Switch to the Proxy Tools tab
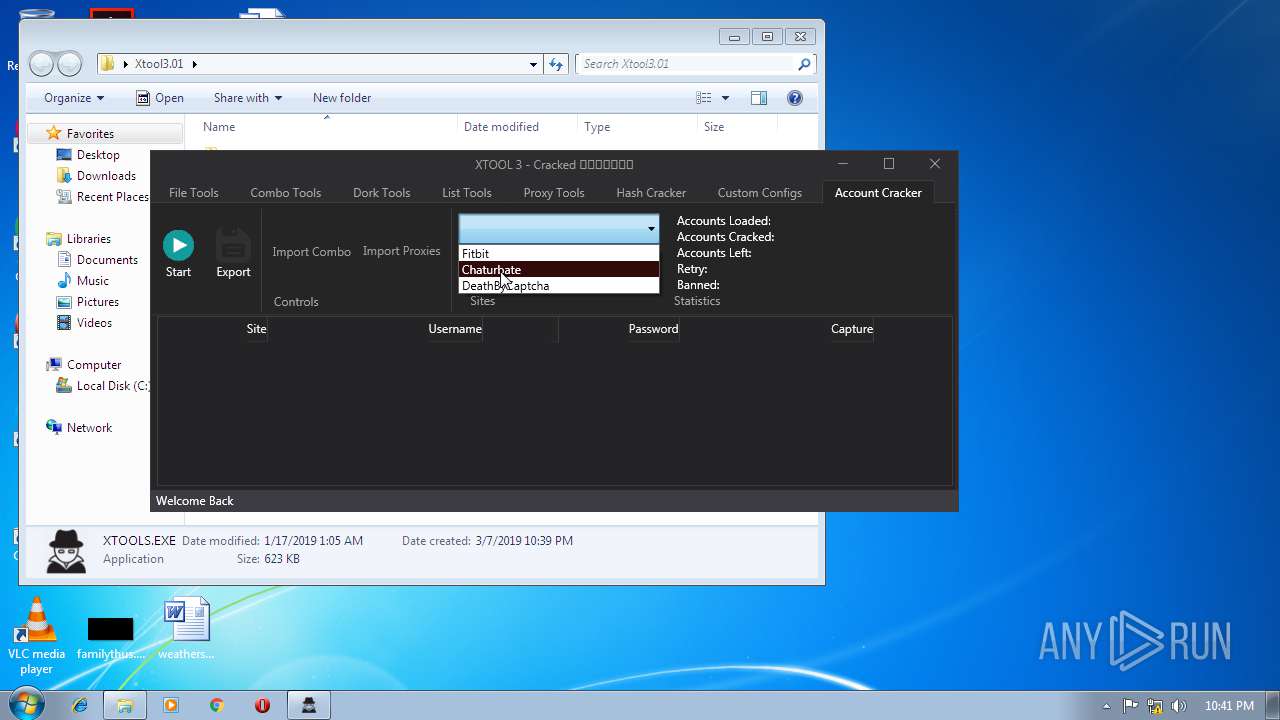 pyautogui.click(x=553, y=193)
